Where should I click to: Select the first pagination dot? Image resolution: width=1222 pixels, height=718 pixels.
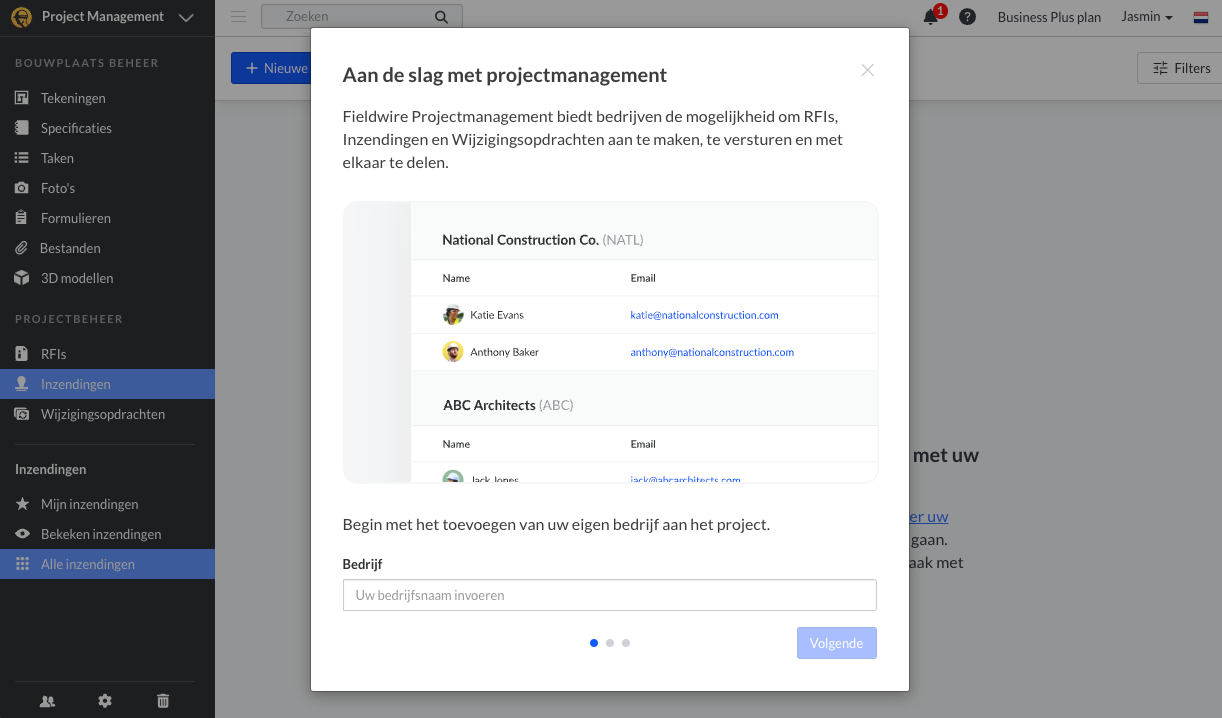coord(594,643)
